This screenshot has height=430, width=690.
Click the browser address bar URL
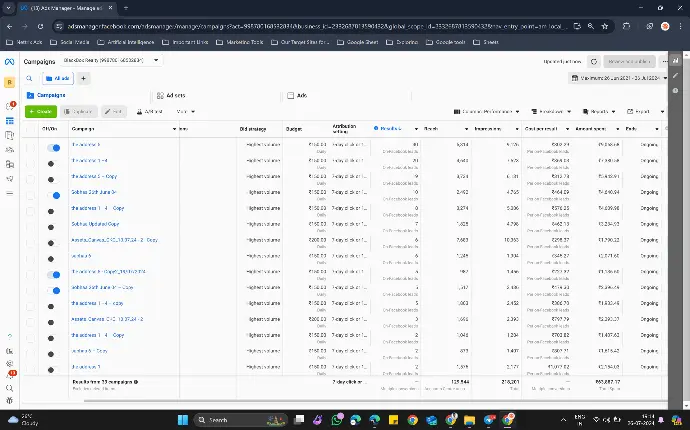click(x=315, y=26)
